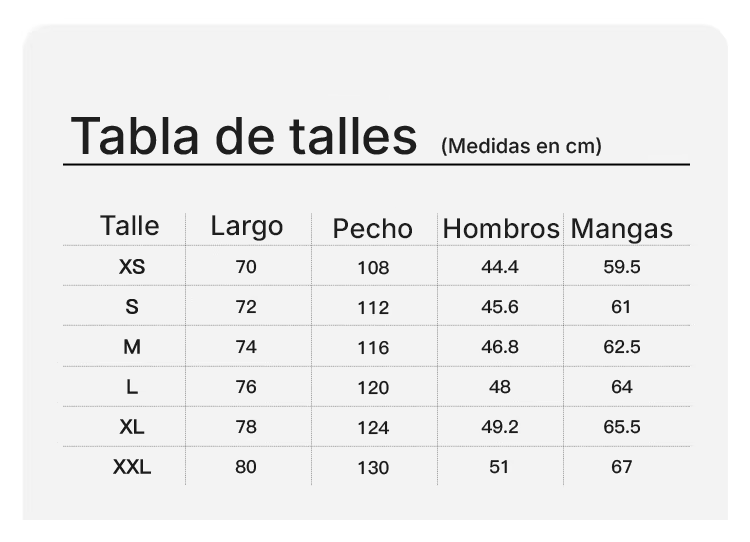
Task: Click Mangas value 64 for L
Action: pyautogui.click(x=622, y=387)
